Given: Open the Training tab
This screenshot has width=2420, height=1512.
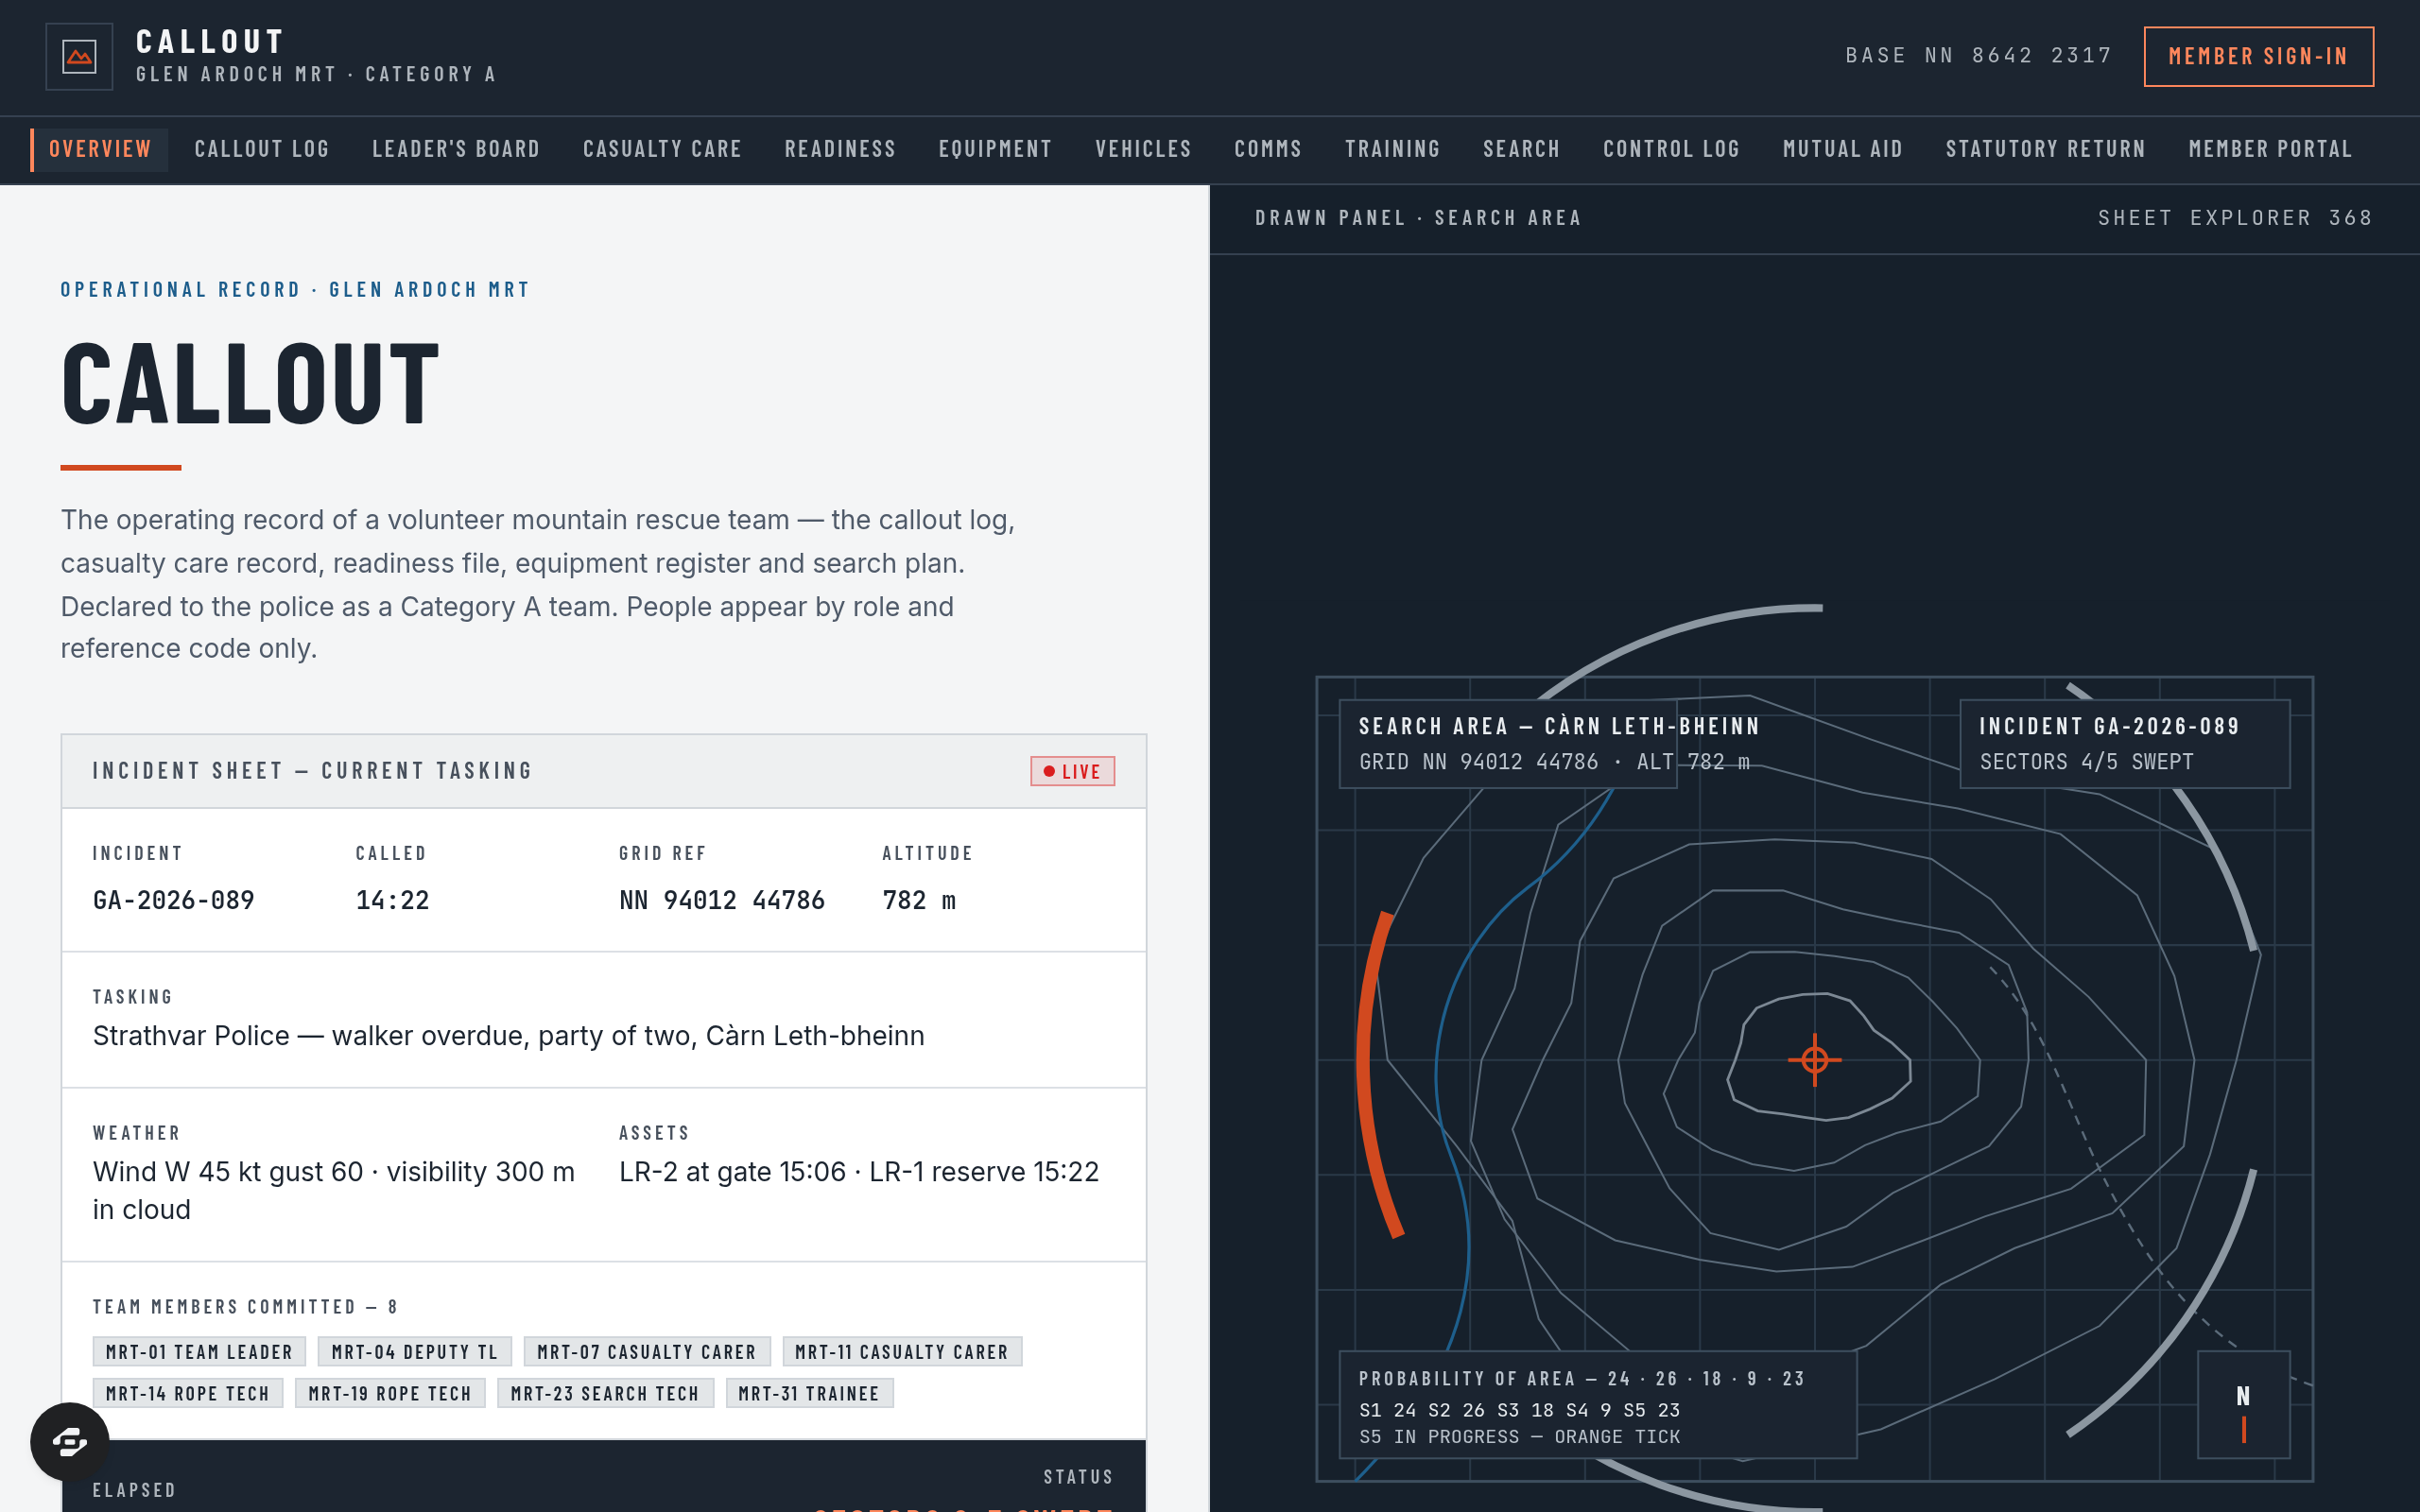Looking at the screenshot, I should pos(1392,149).
